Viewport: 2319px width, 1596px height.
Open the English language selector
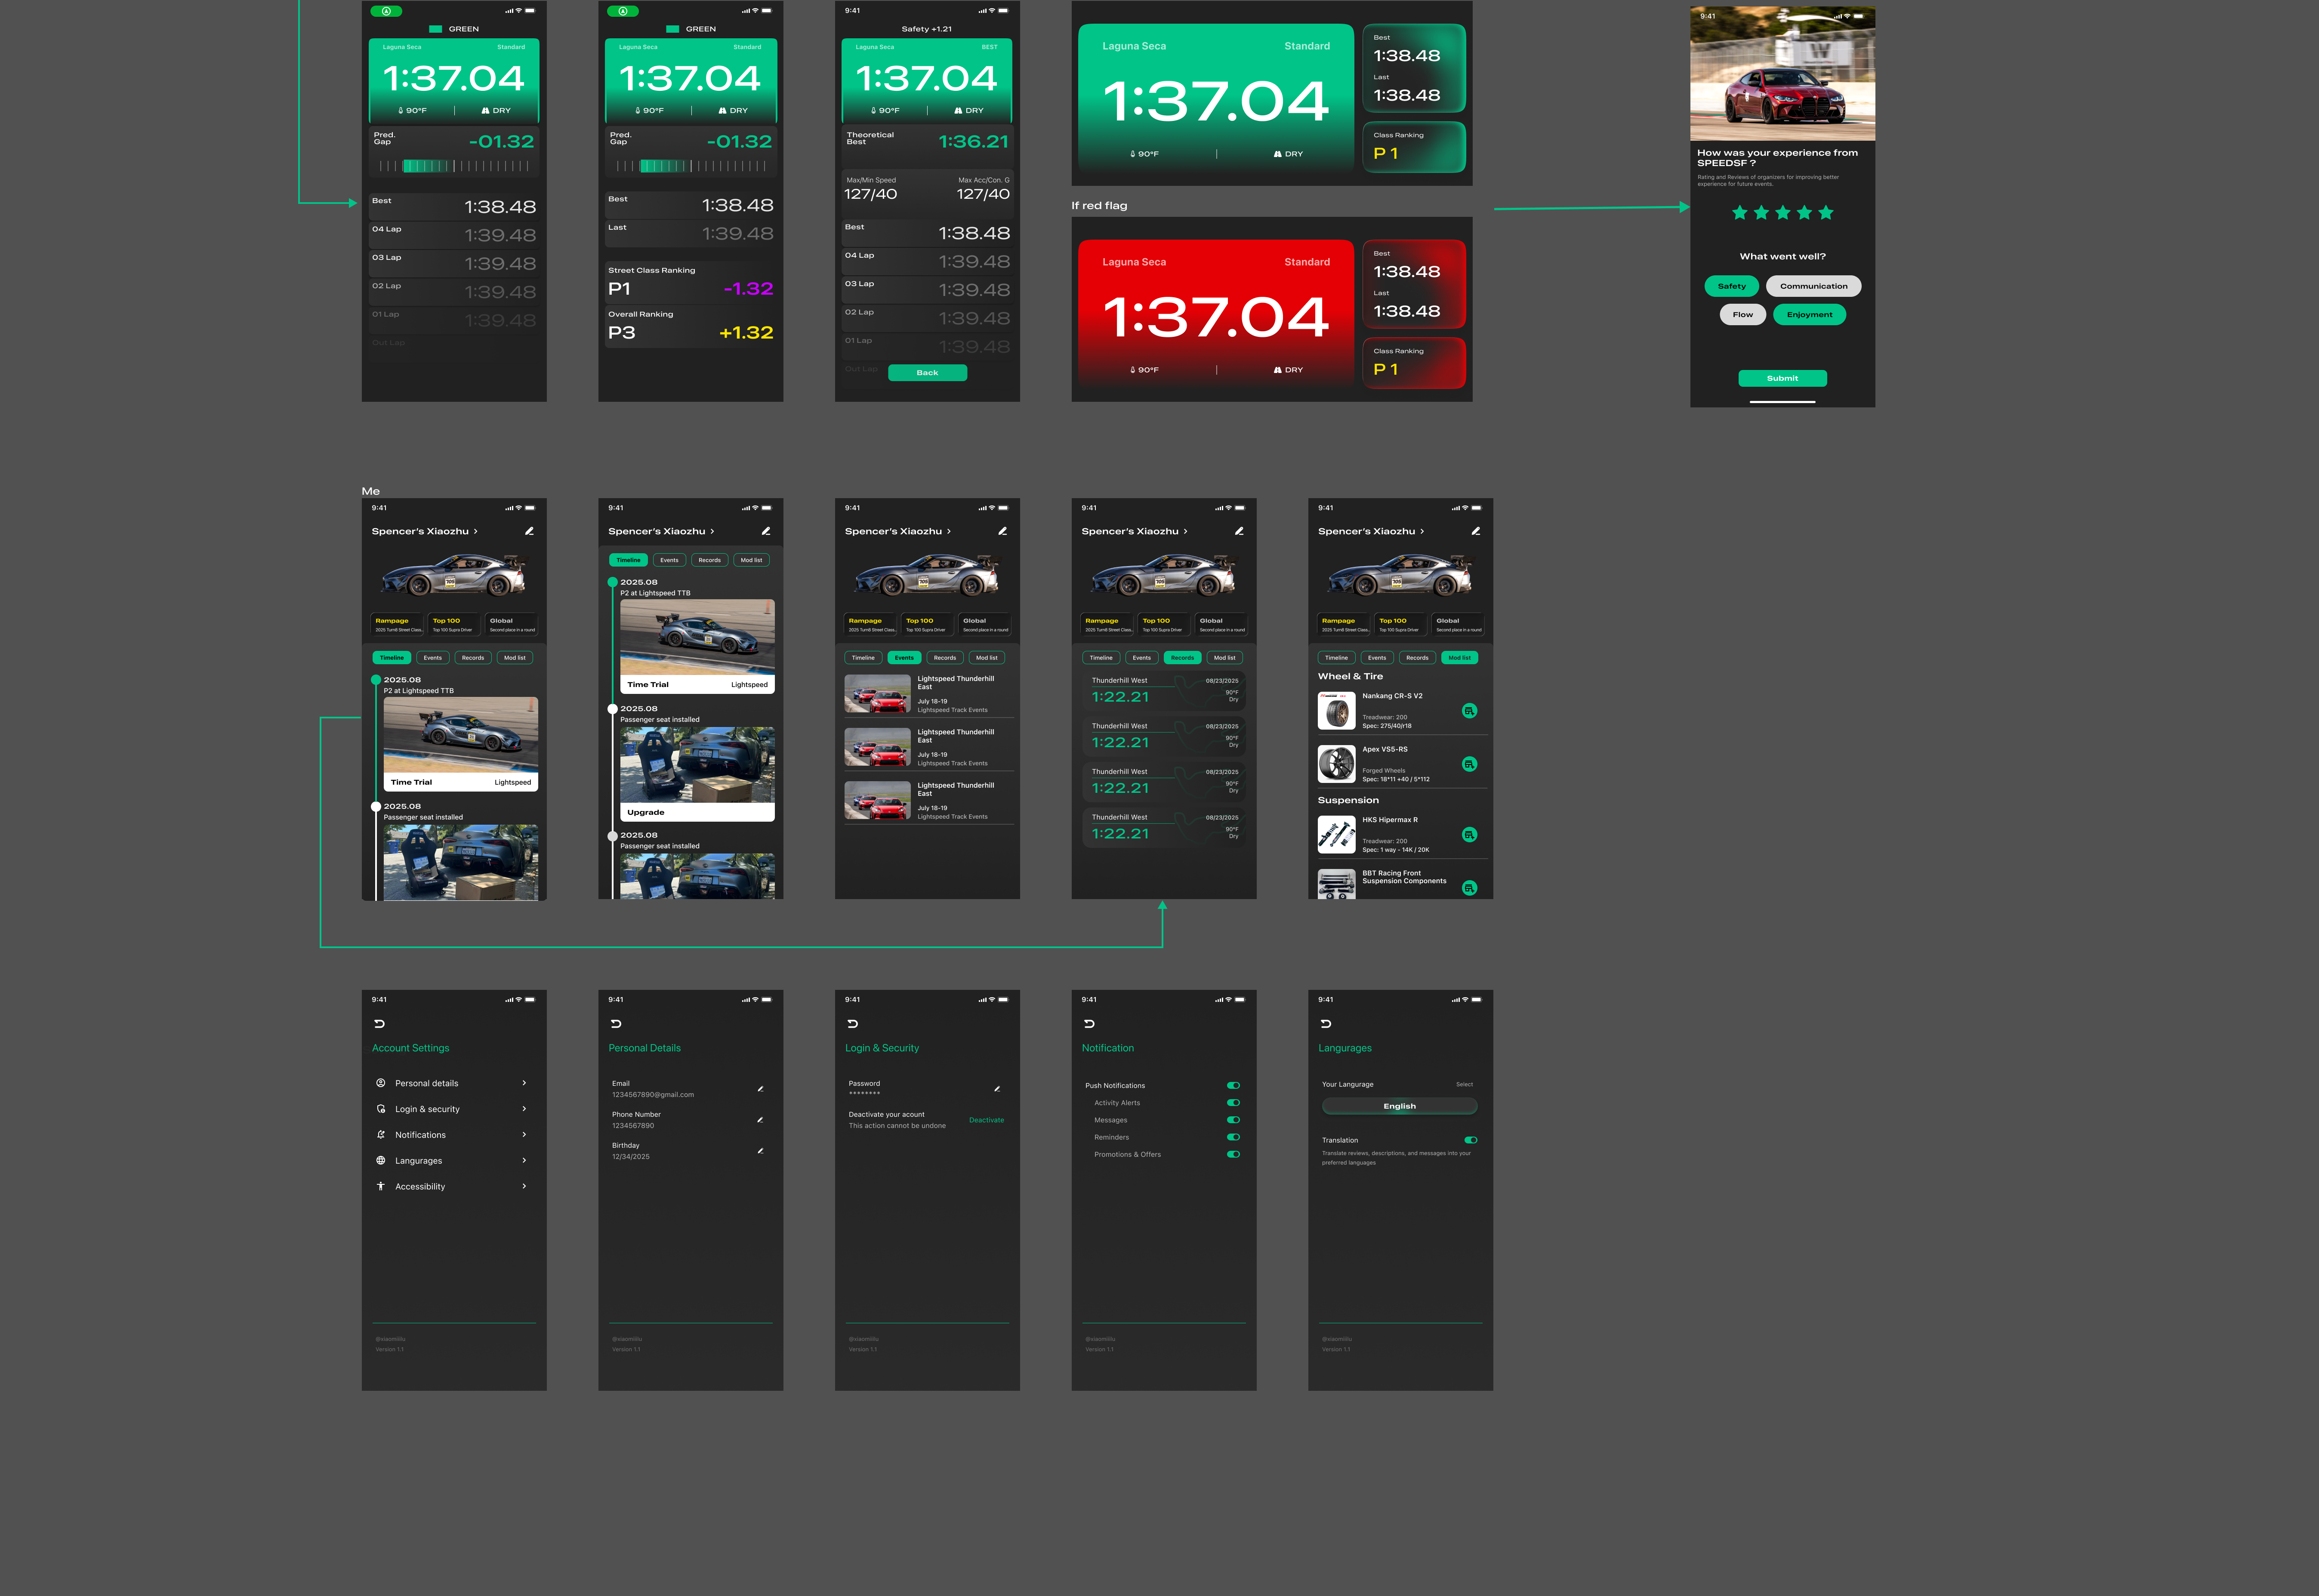pyautogui.click(x=1399, y=1106)
